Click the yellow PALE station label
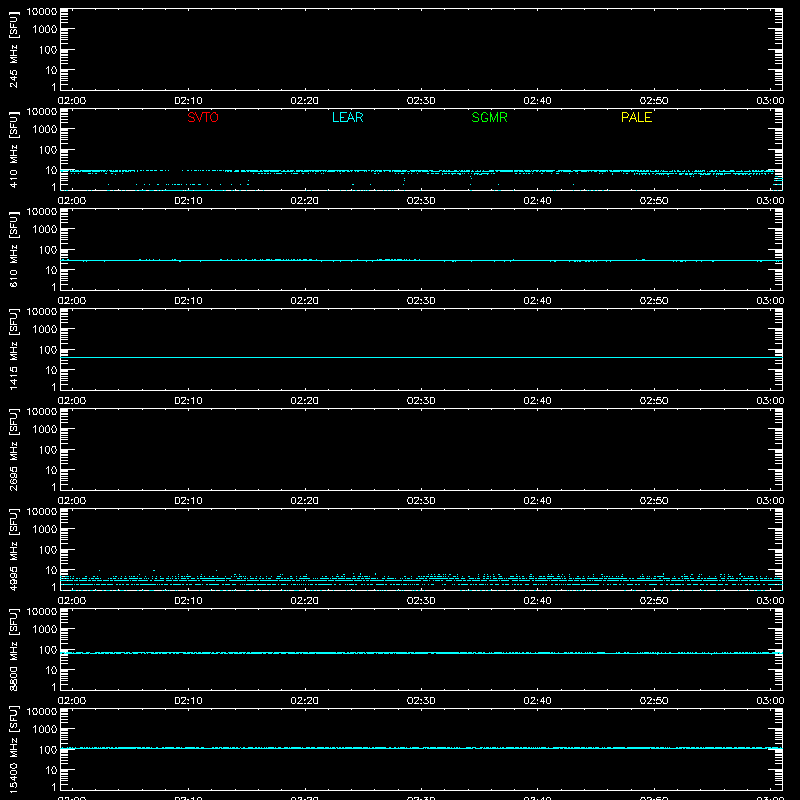Screen dimensions: 800x800 [x=636, y=117]
